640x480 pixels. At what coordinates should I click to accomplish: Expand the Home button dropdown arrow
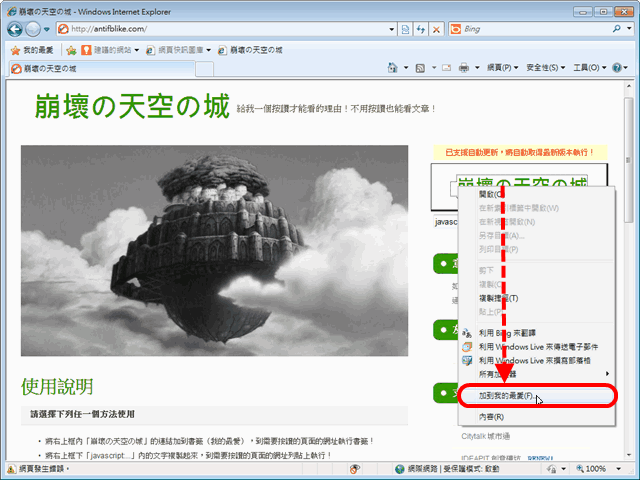click(406, 68)
